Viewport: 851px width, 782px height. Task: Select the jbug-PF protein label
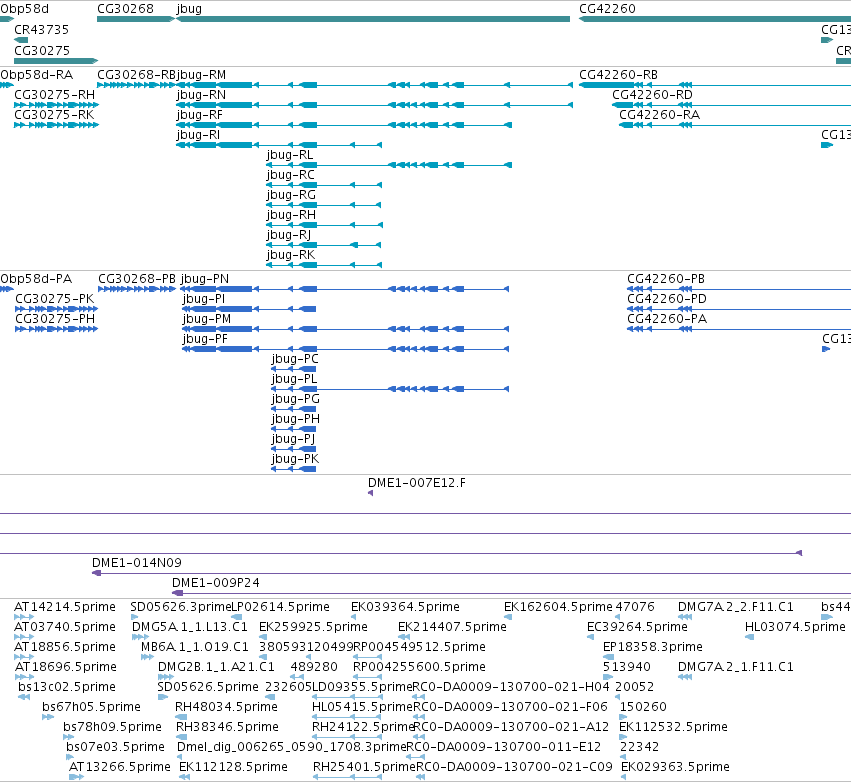205,339
